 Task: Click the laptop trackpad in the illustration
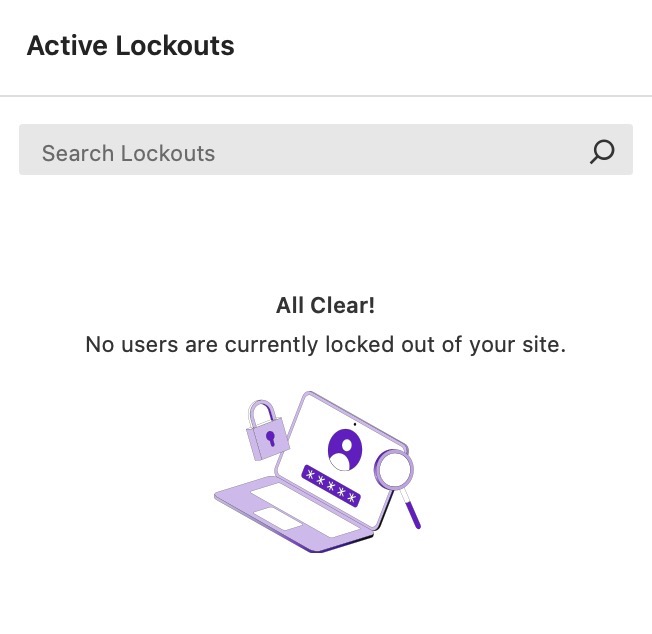(x=277, y=518)
